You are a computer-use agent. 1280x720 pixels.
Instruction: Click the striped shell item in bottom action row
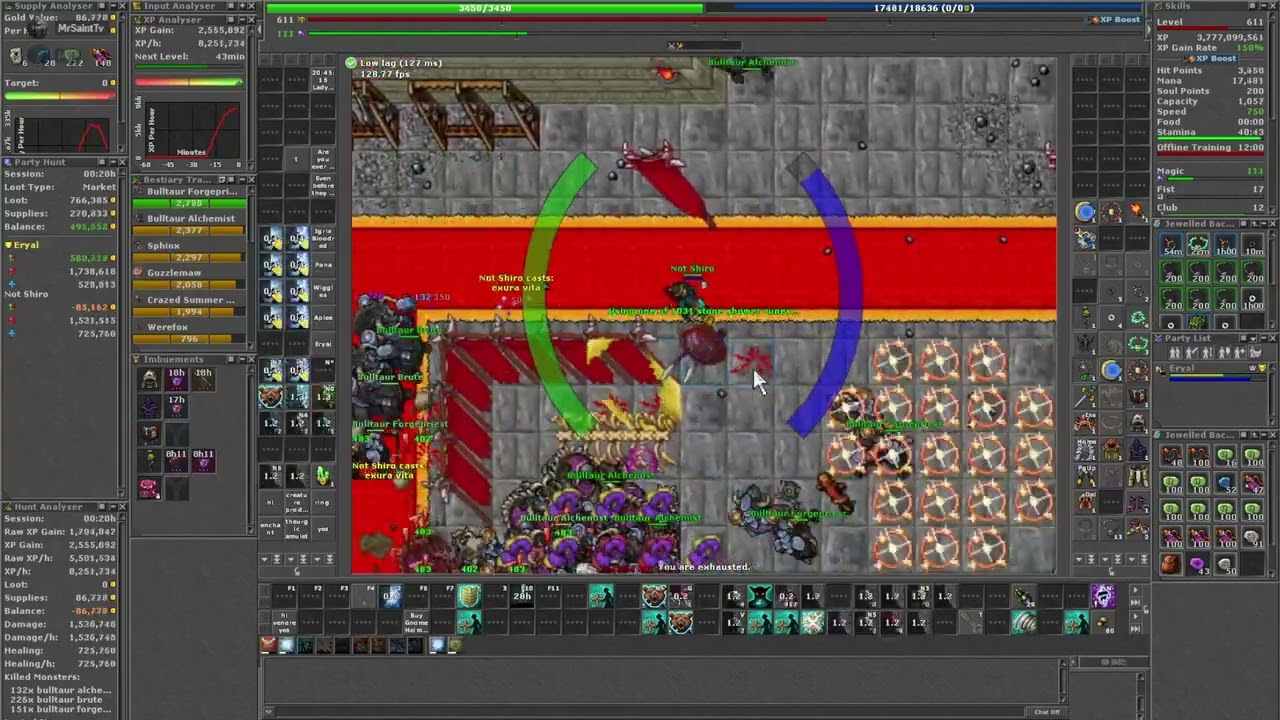point(1024,623)
